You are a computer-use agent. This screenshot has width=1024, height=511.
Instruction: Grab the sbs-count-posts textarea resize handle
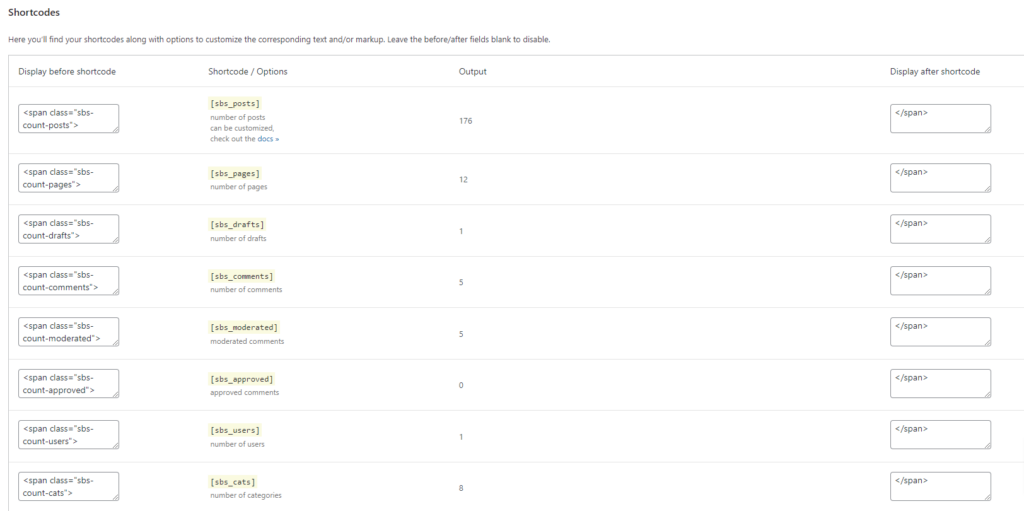115,130
